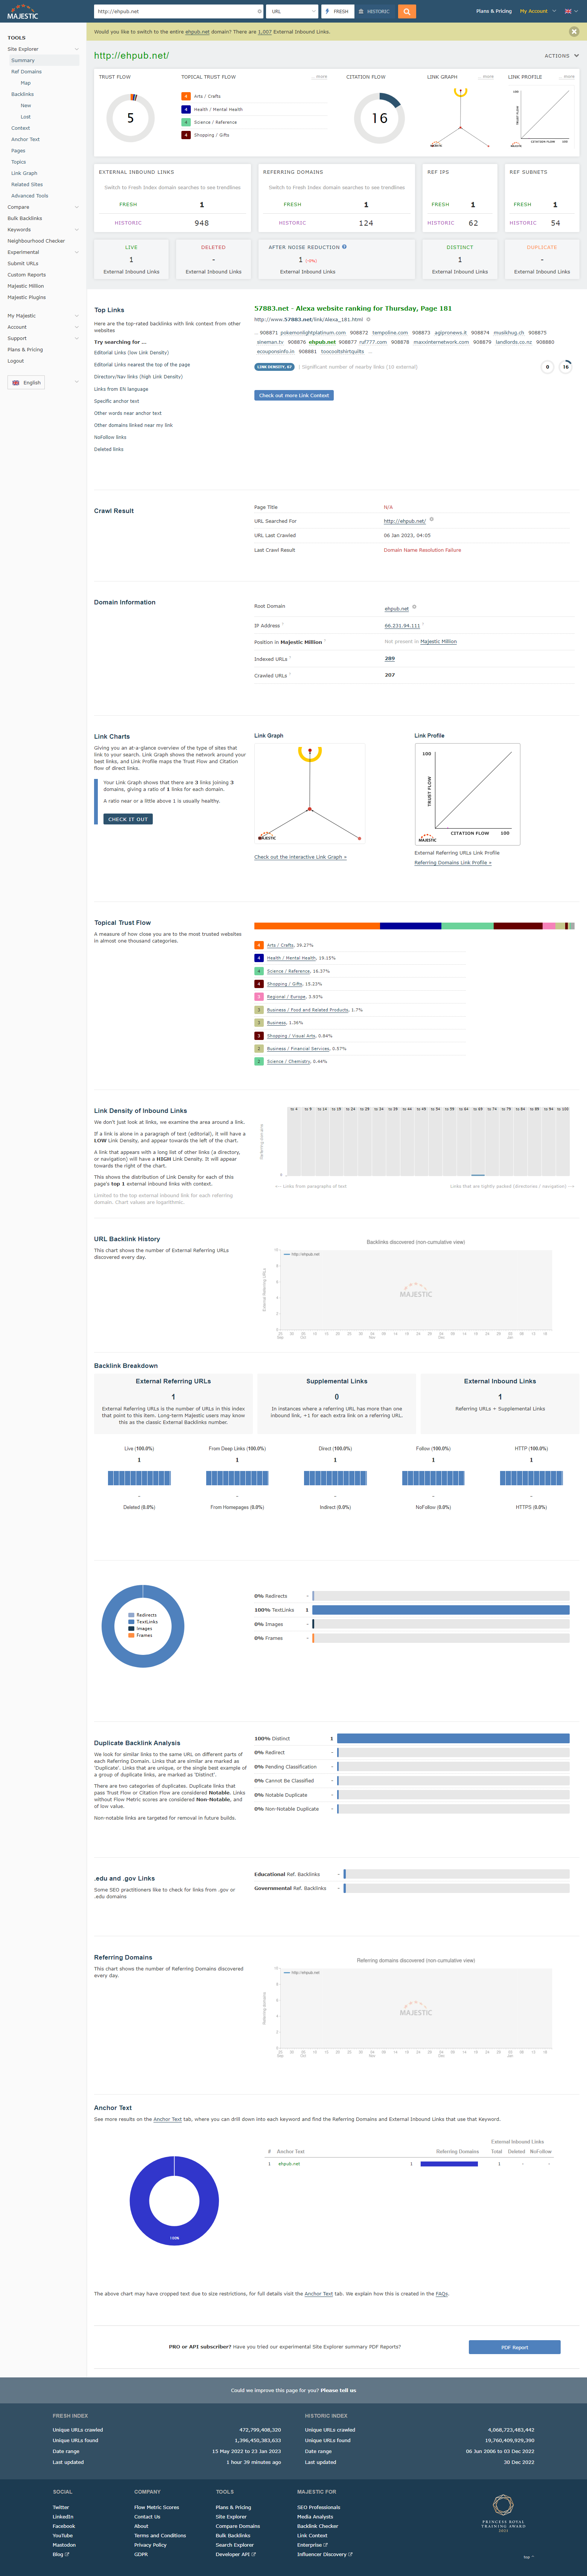Click the CHECK IT OUT button
The height and width of the screenshot is (2576, 587).
pos(128,819)
